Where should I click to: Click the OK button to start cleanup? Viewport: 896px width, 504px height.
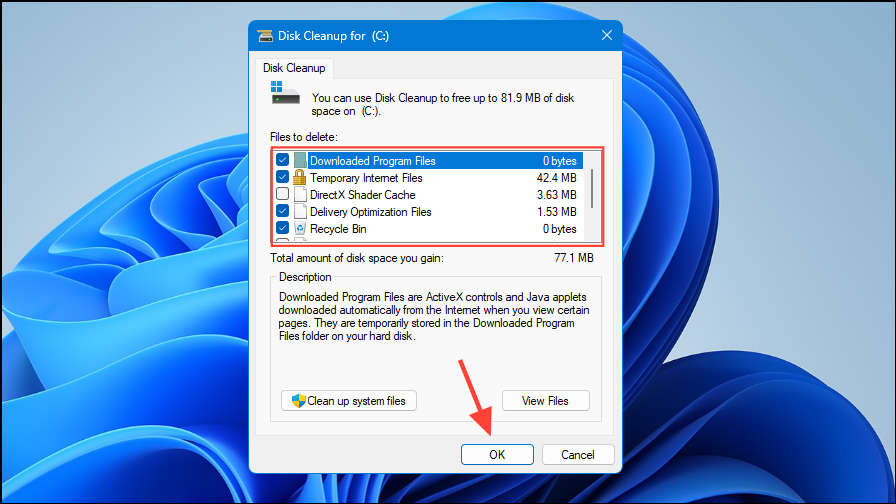pyautogui.click(x=497, y=454)
